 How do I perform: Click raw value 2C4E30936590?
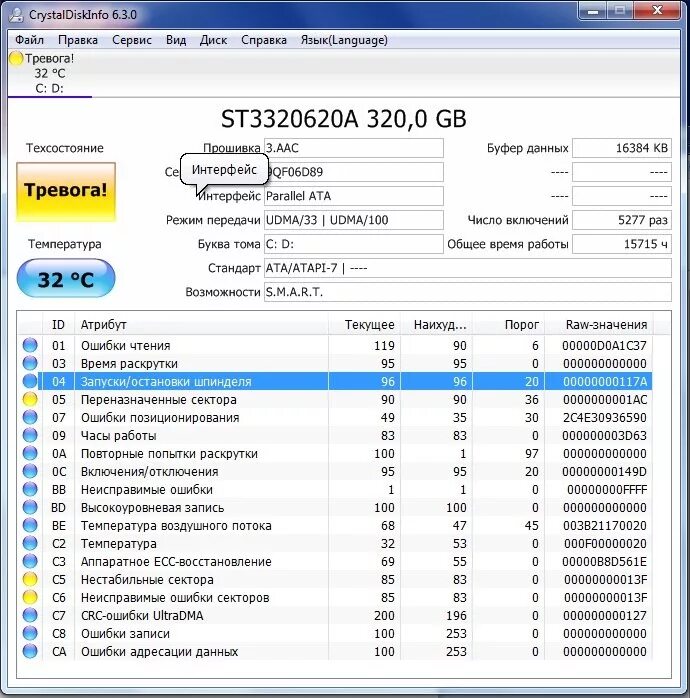click(x=605, y=418)
